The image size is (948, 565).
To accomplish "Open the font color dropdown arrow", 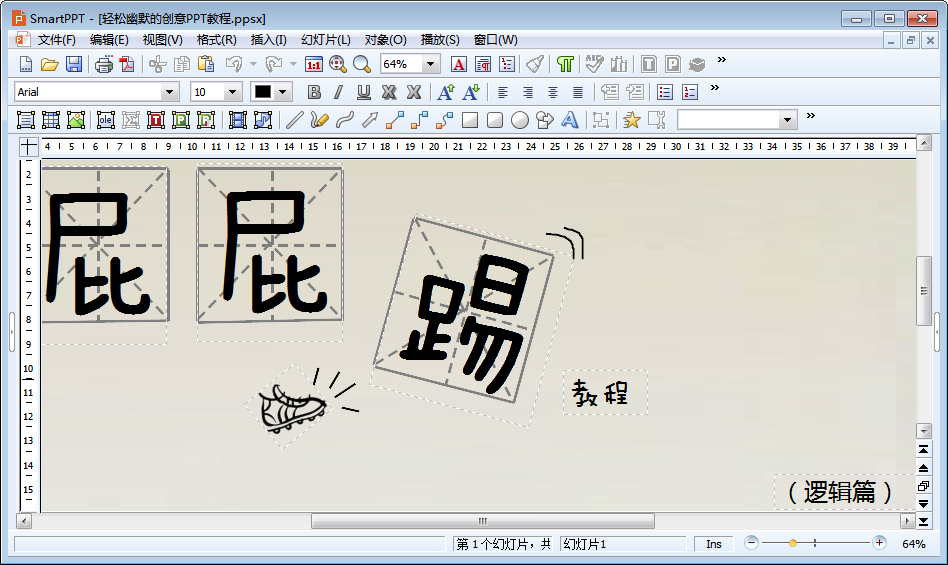I will 282,92.
